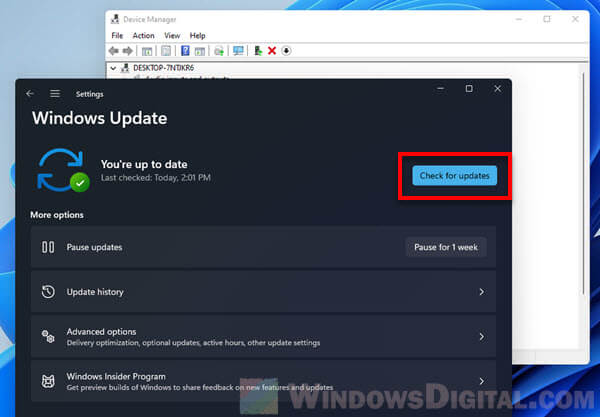
Task: Click the Pause updates icon
Action: (48, 247)
